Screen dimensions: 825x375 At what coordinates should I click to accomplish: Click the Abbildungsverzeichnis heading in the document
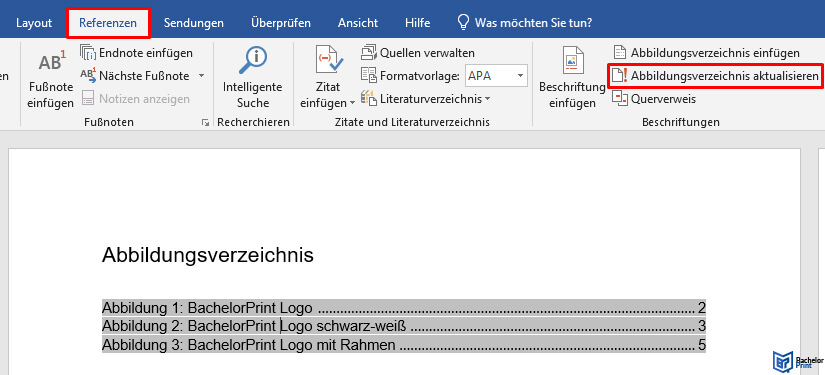point(208,256)
